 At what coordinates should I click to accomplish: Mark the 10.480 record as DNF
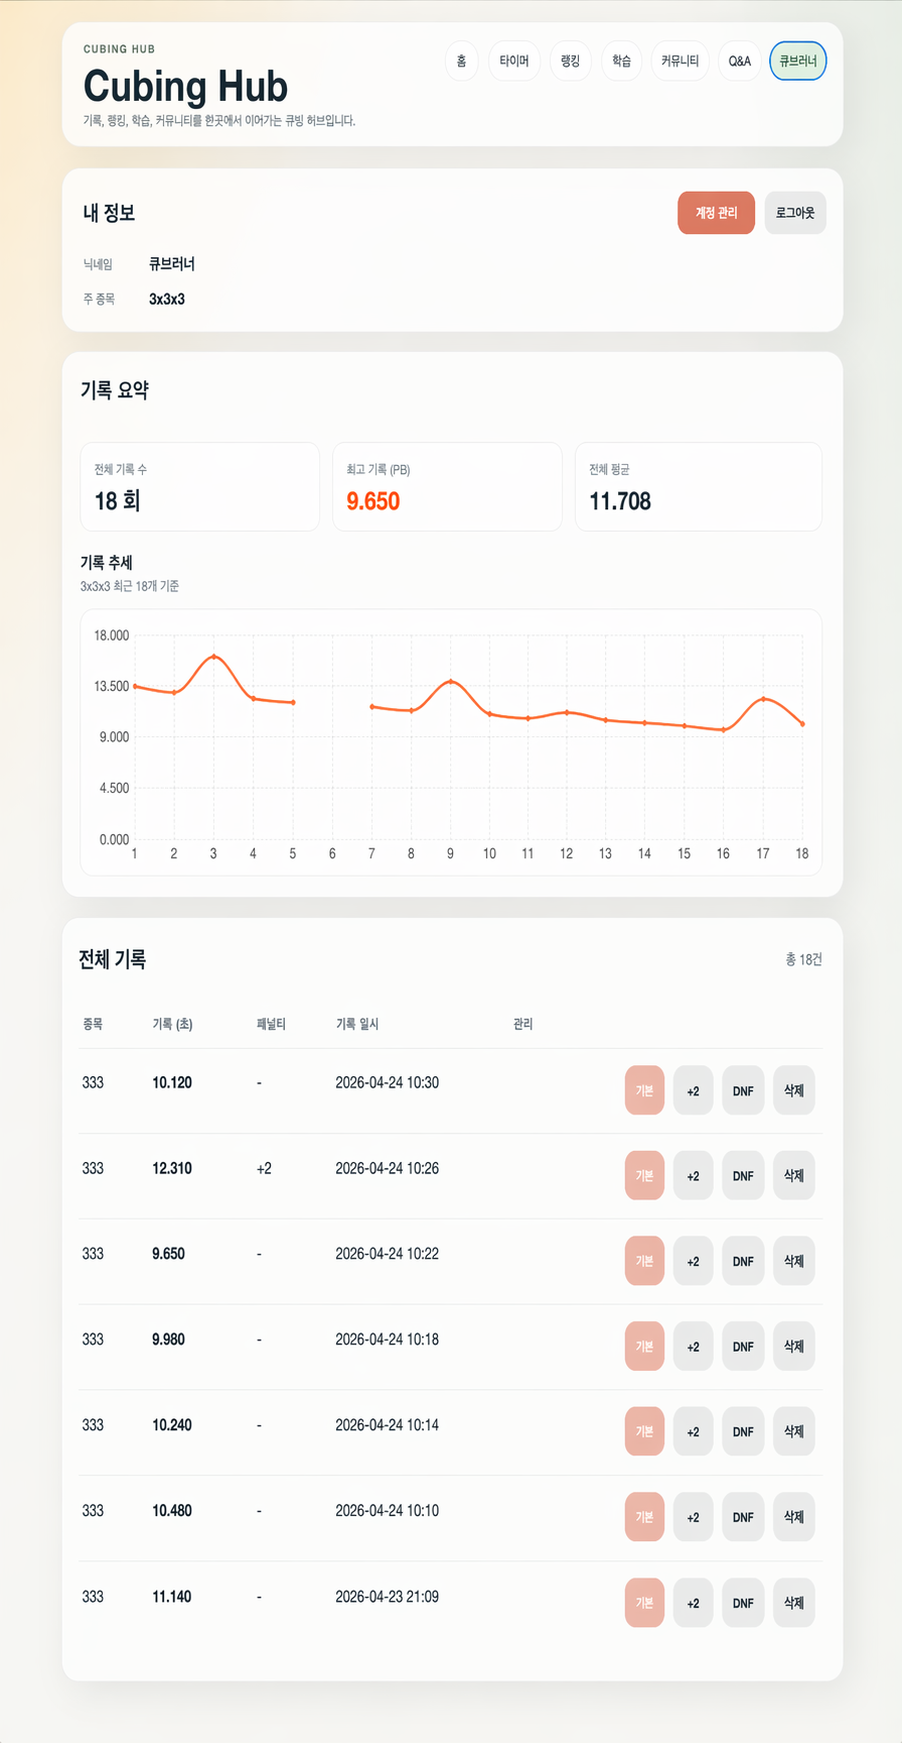pos(743,1517)
